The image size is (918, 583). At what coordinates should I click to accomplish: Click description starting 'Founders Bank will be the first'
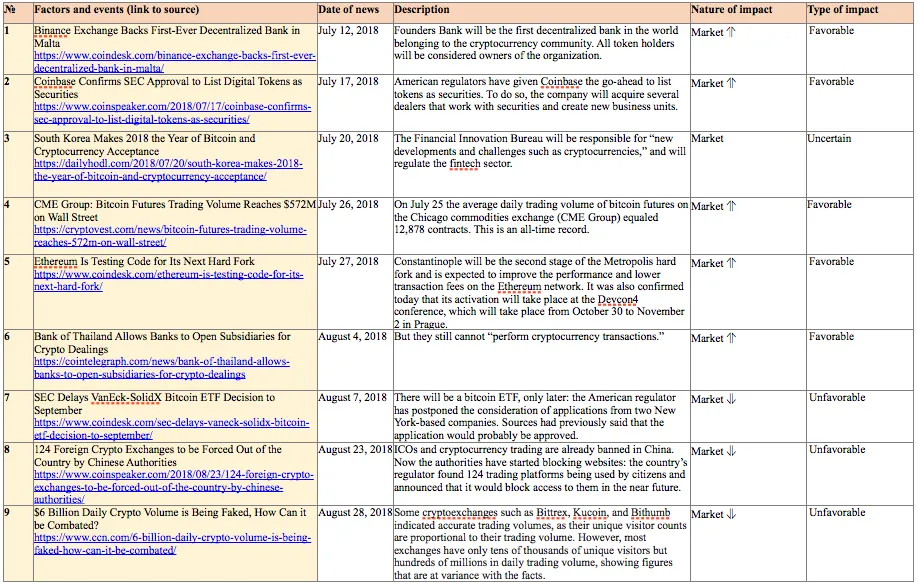536,43
